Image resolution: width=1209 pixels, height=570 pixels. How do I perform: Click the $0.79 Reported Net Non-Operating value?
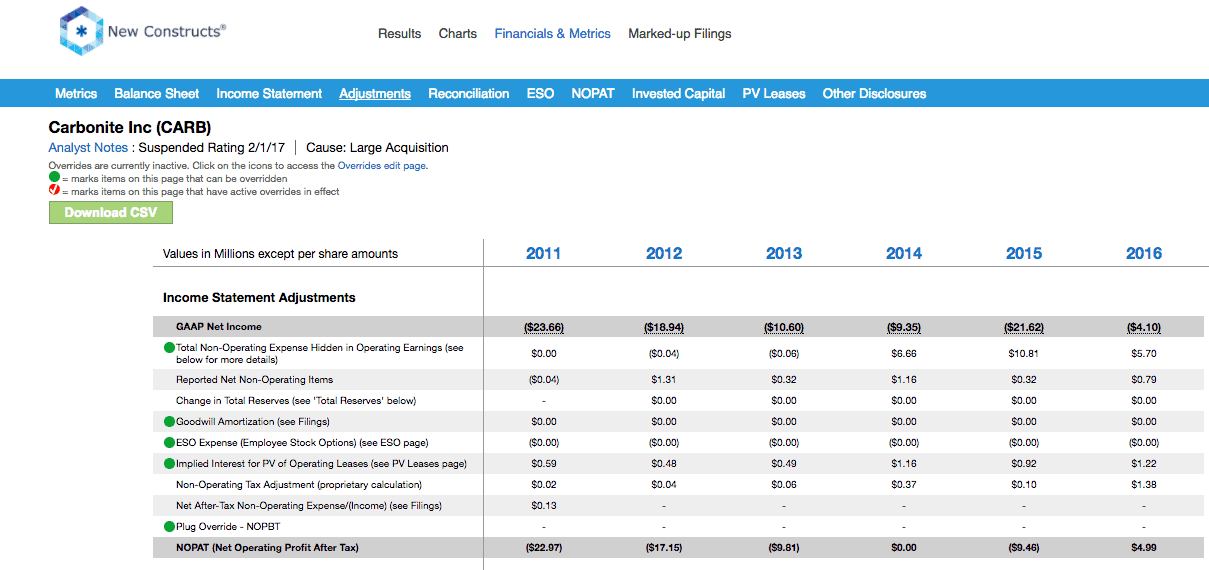point(1144,380)
